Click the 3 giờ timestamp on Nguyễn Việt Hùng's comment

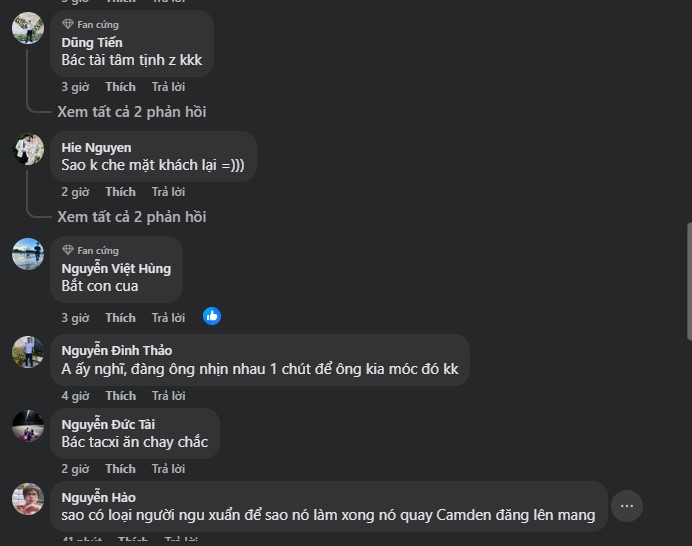click(75, 318)
